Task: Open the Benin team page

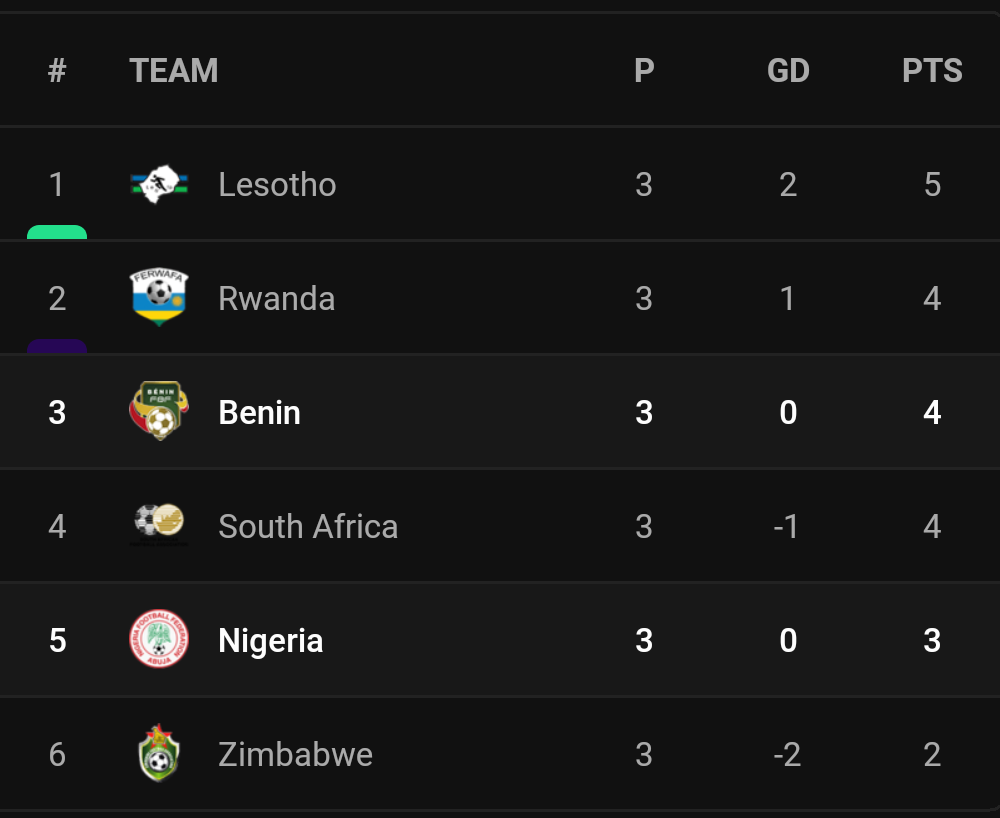Action: coord(258,412)
